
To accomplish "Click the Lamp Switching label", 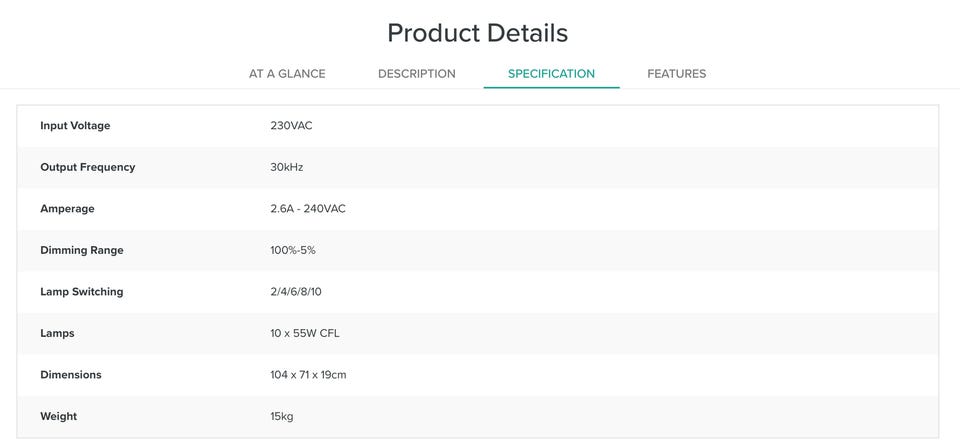I will pos(81,292).
